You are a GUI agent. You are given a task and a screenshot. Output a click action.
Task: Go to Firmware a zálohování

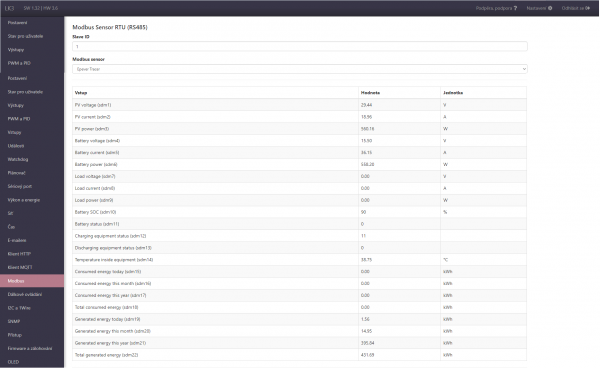point(30,348)
